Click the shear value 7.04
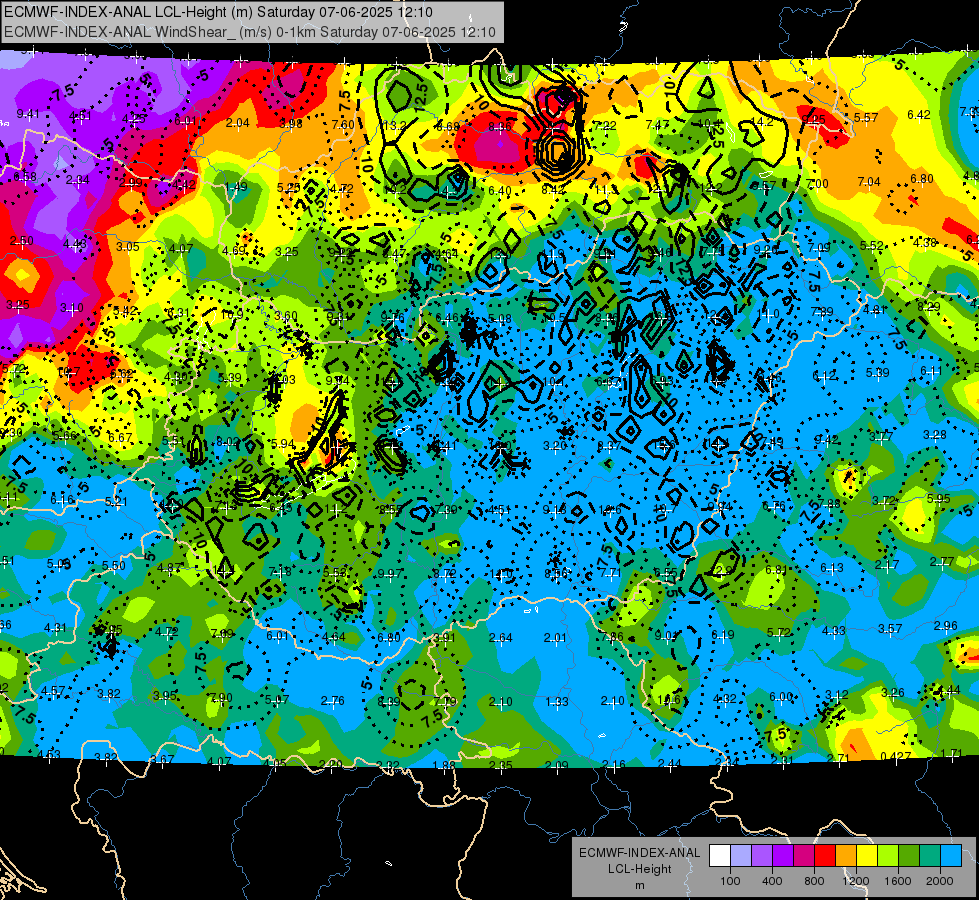This screenshot has height=900, width=979. click(x=868, y=181)
